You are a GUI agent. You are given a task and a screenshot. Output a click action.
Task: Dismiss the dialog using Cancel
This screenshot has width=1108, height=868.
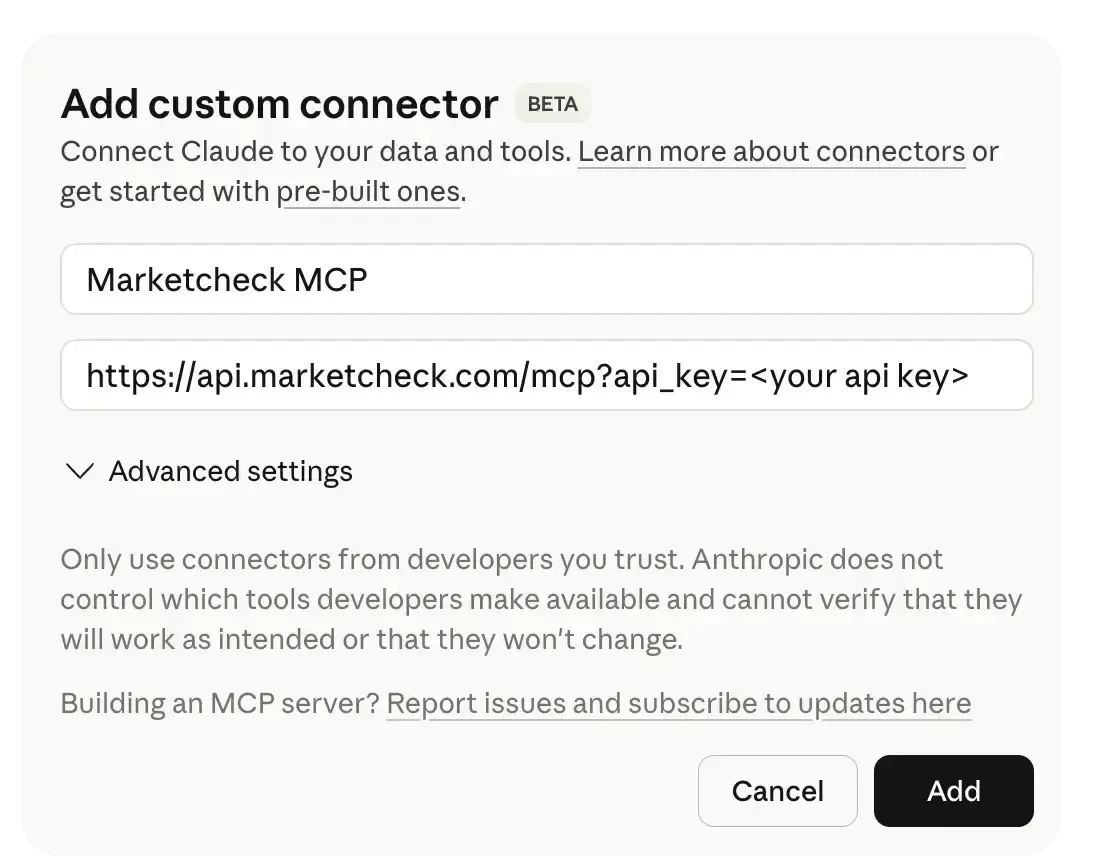tap(778, 791)
